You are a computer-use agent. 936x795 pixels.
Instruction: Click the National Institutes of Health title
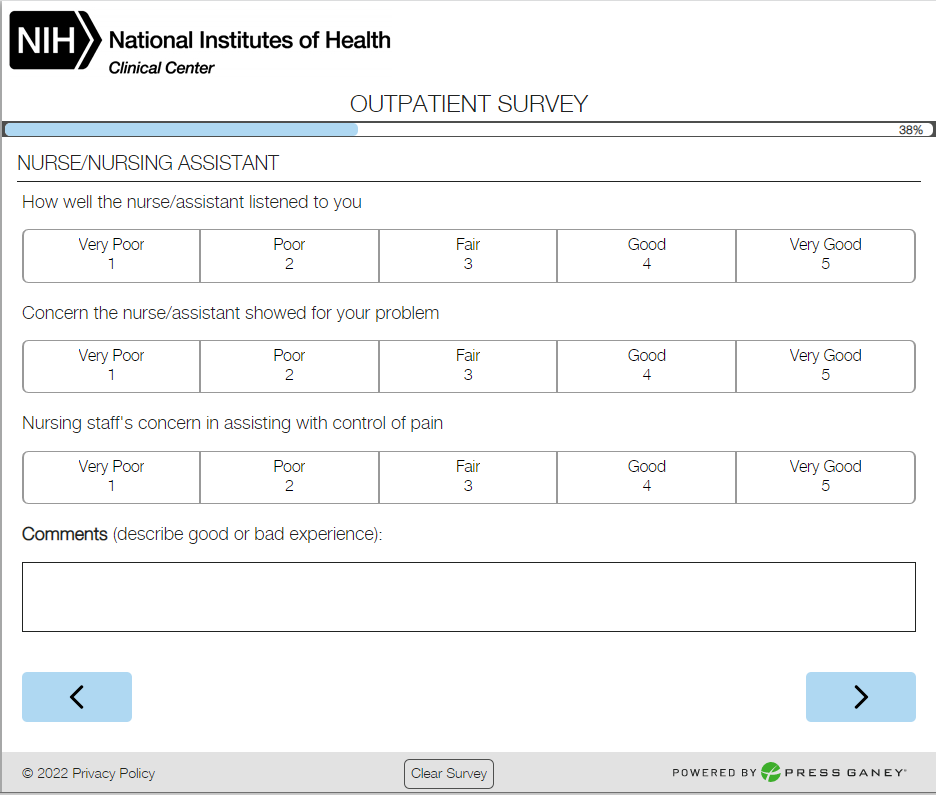250,40
